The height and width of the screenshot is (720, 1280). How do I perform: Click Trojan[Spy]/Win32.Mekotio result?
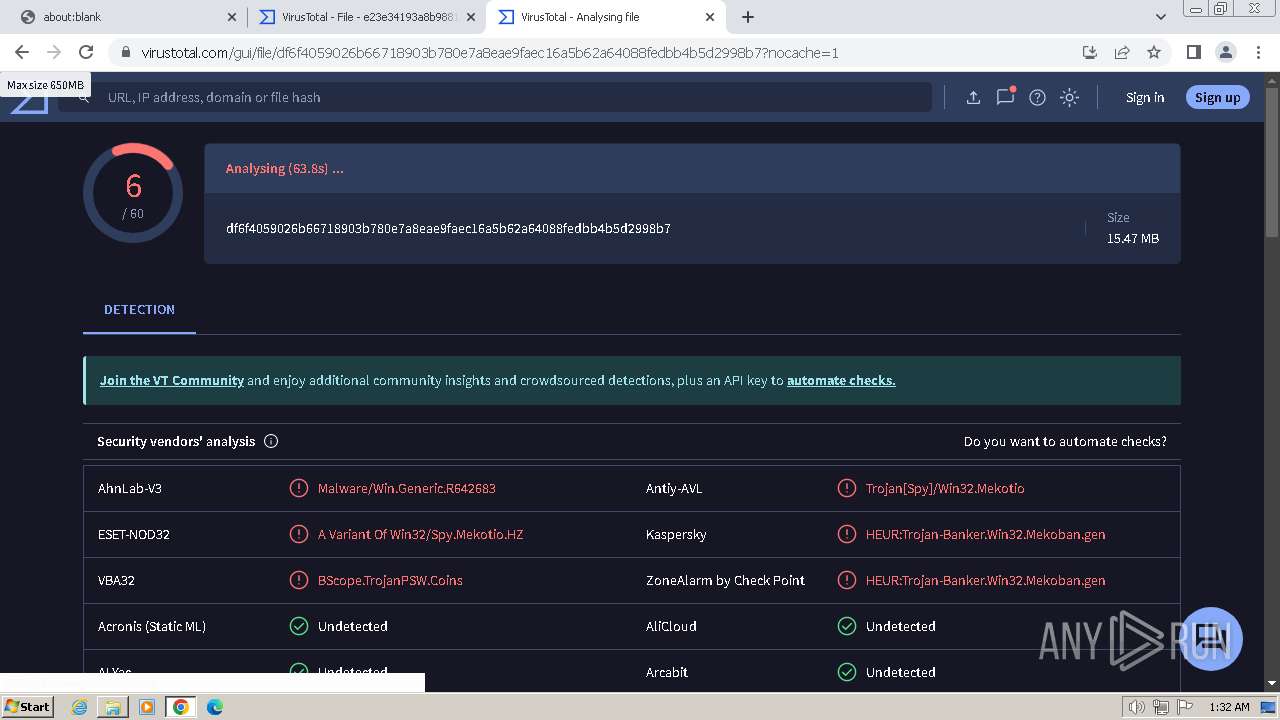tap(945, 488)
